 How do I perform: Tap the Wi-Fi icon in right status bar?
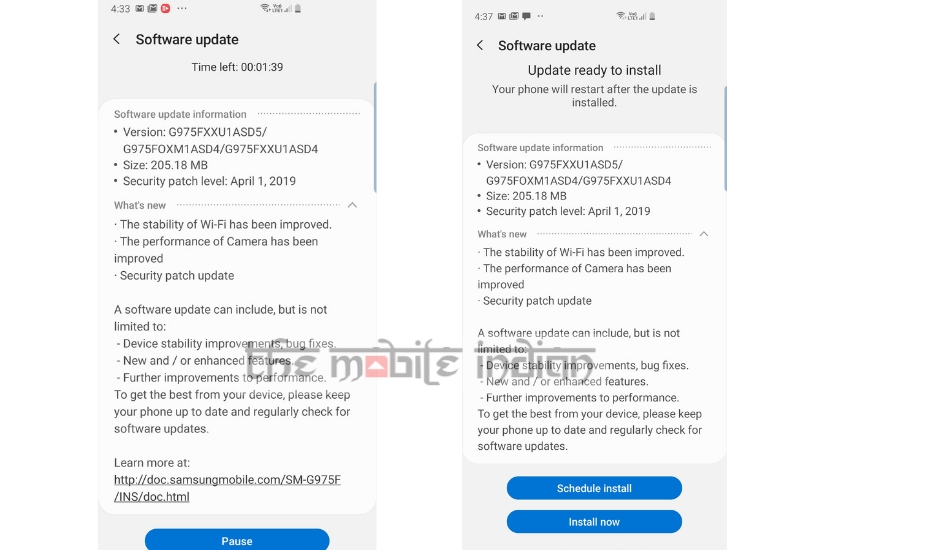click(620, 16)
